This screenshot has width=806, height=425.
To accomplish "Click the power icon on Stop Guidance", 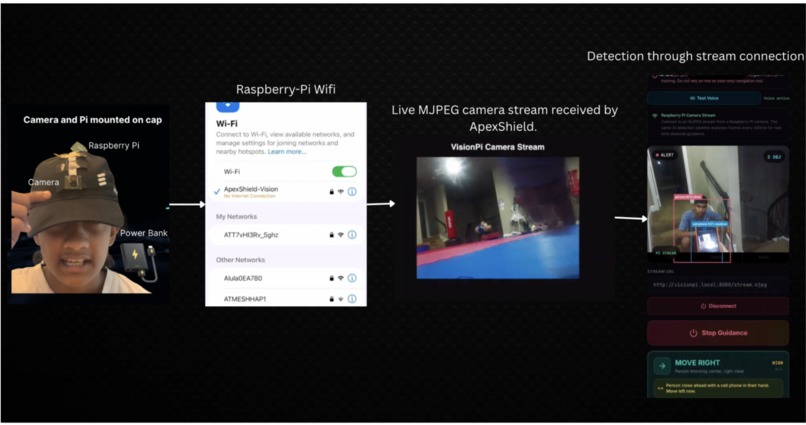I will (693, 333).
